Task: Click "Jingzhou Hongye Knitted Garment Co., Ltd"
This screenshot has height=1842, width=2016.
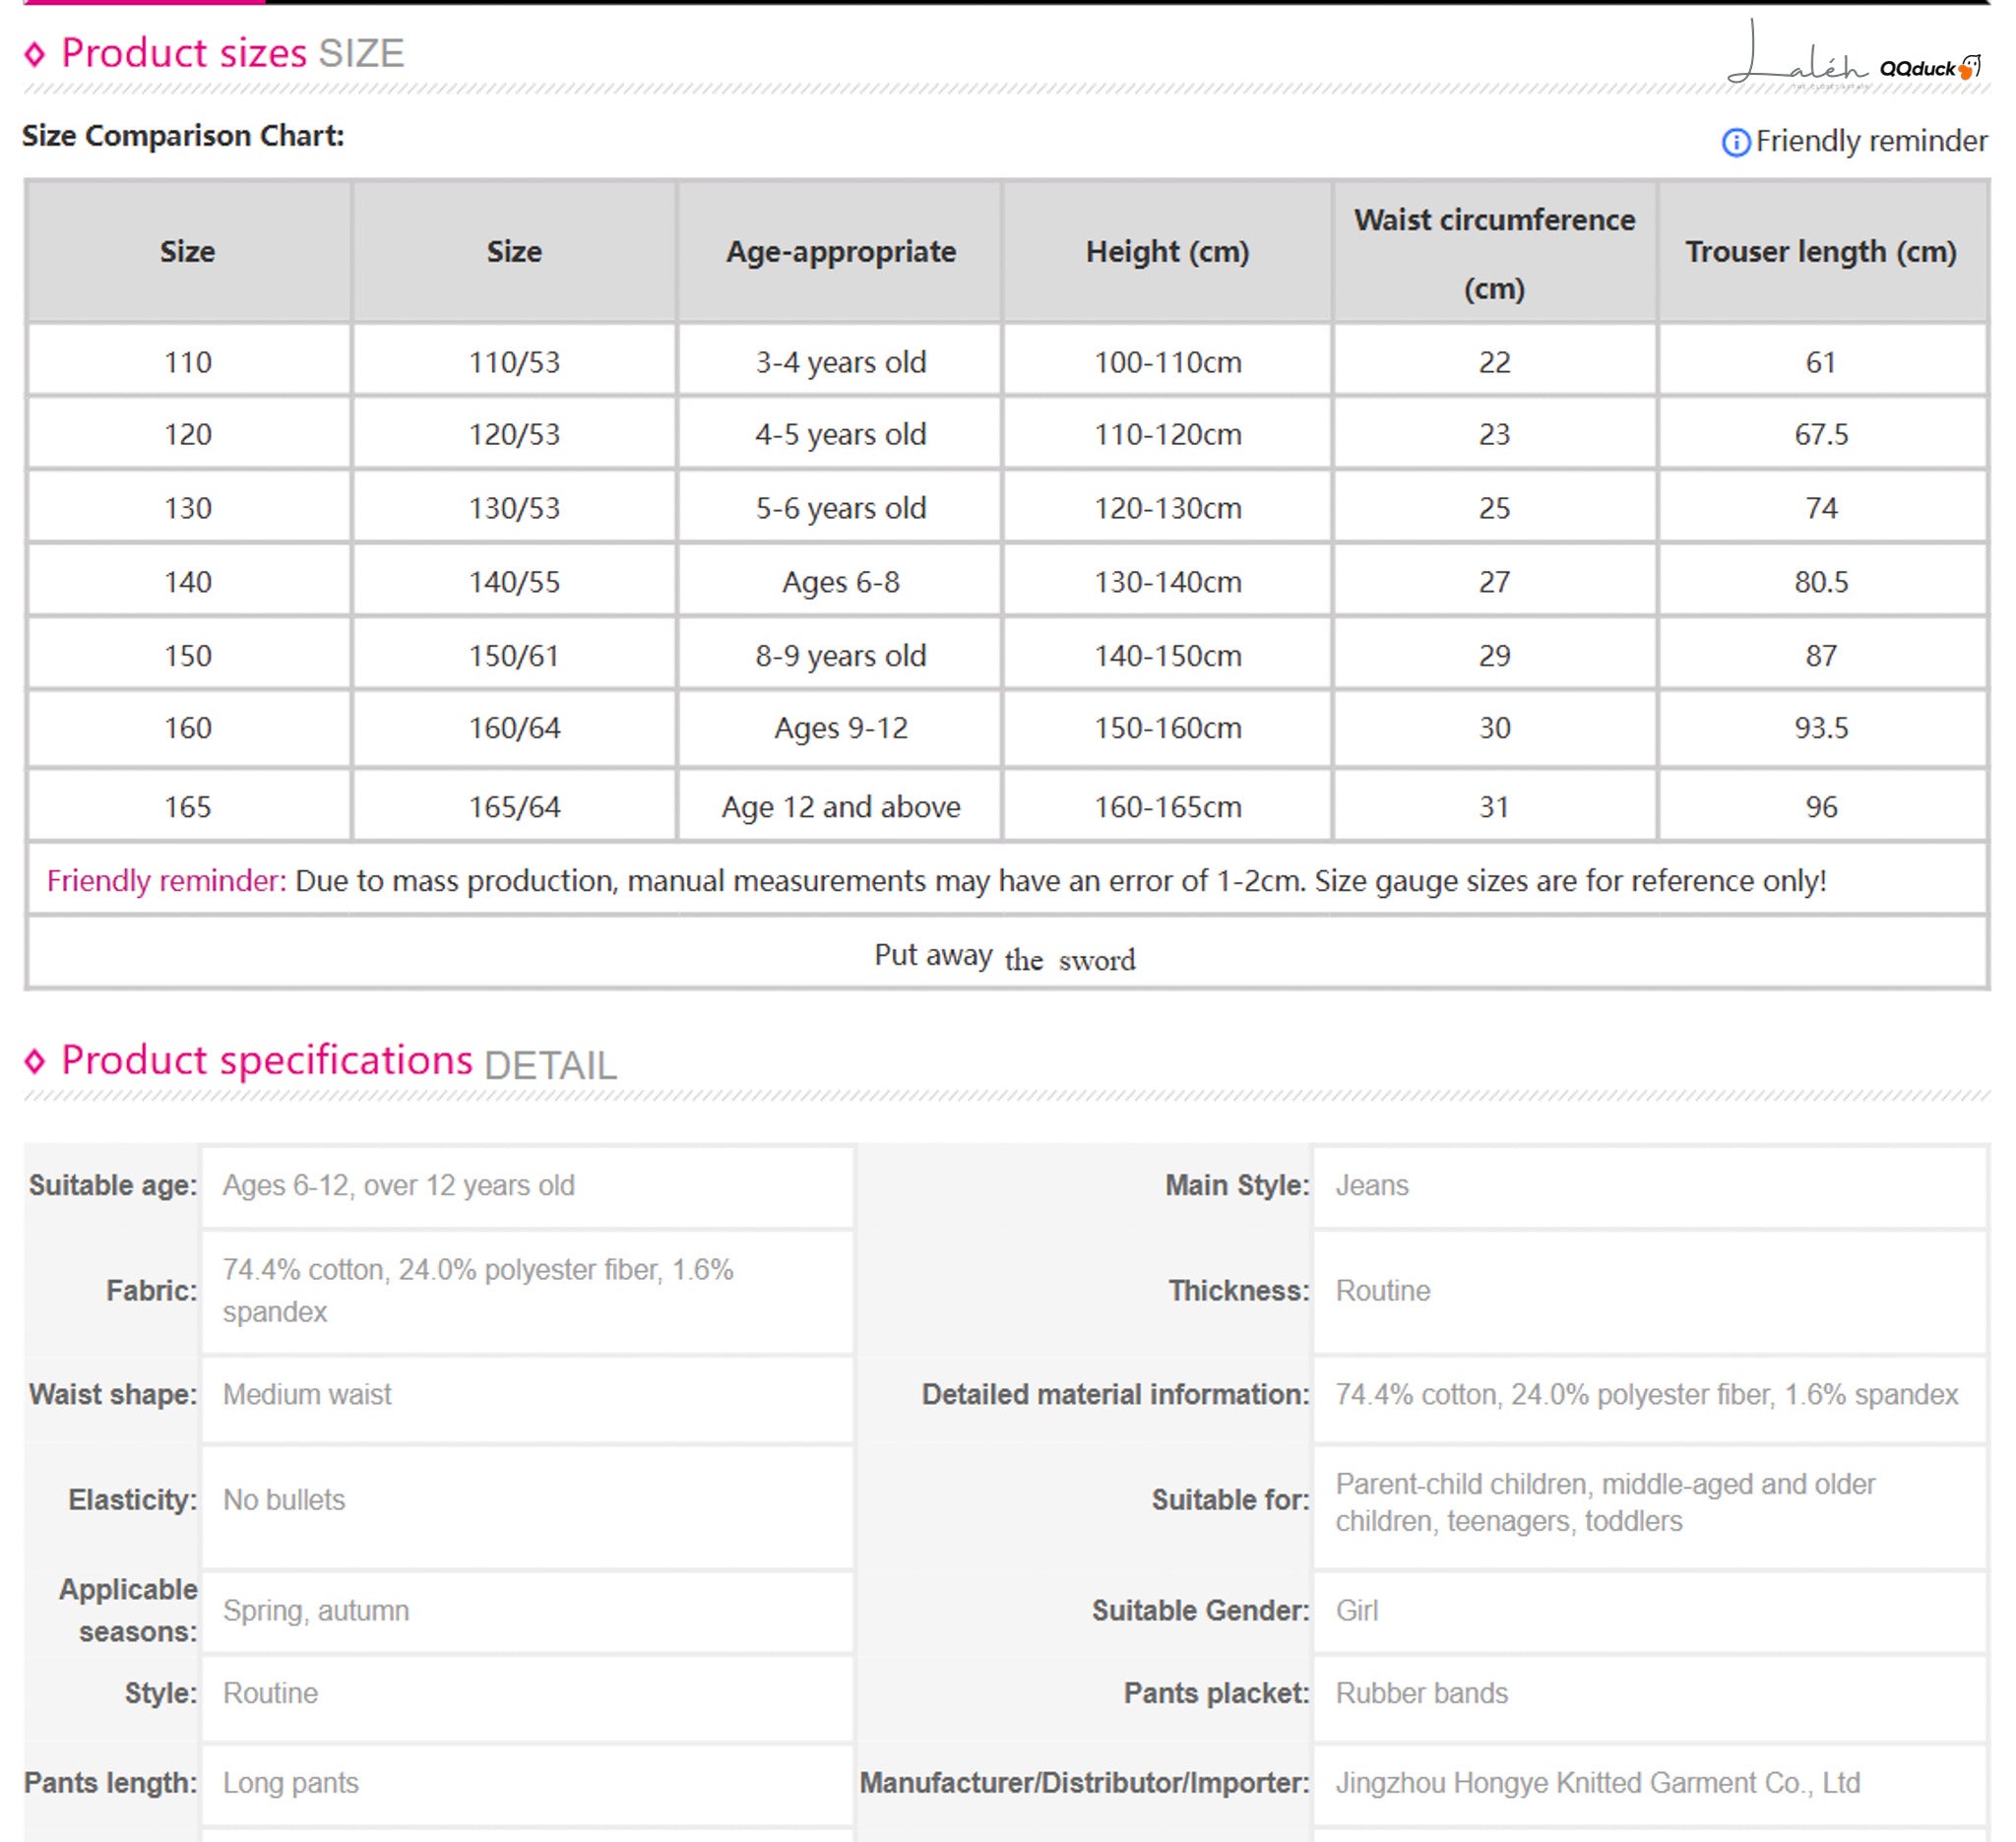Action: (1597, 1782)
